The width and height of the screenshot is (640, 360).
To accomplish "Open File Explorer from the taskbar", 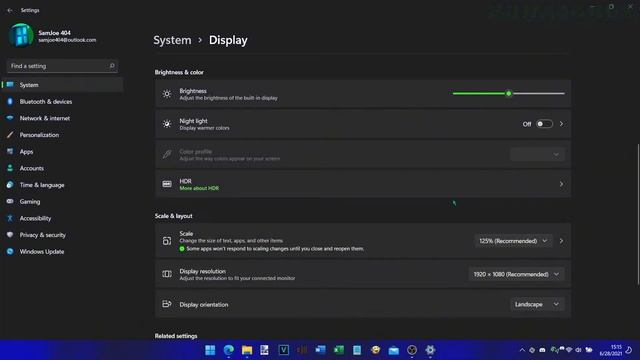I will (x=247, y=350).
